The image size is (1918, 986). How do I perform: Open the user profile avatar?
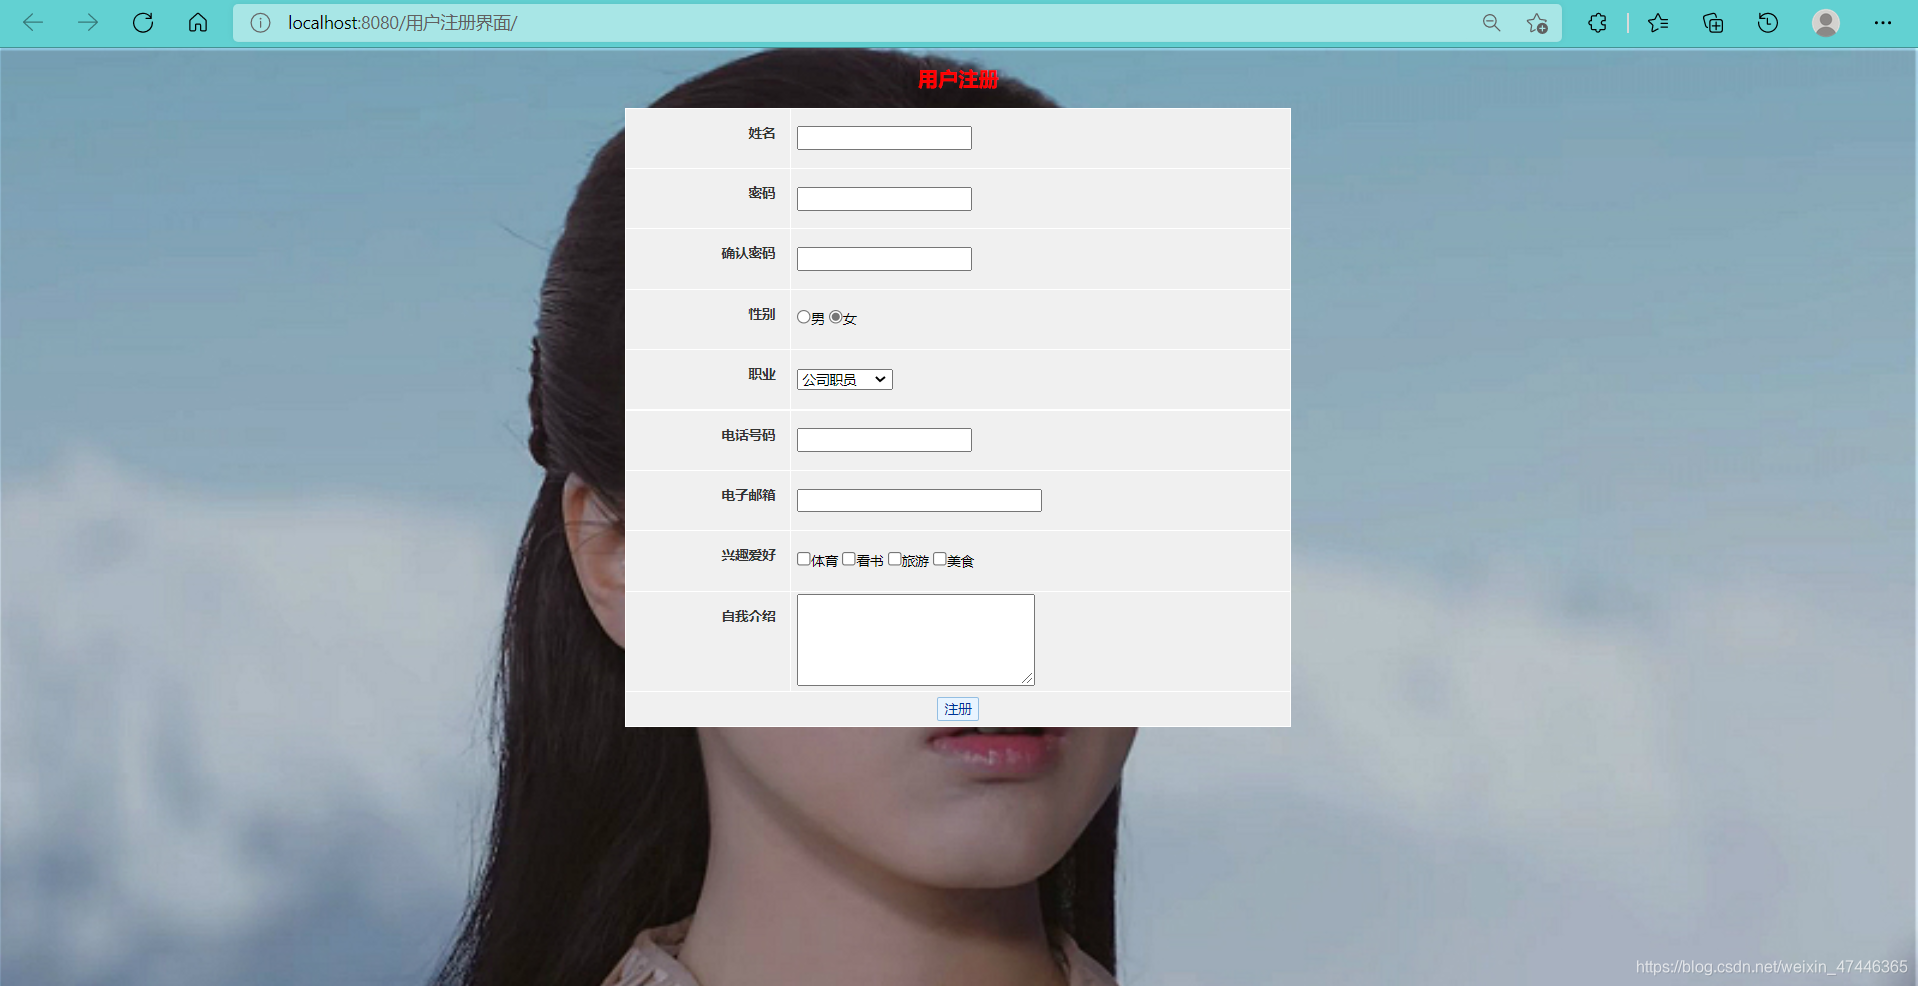coord(1826,22)
